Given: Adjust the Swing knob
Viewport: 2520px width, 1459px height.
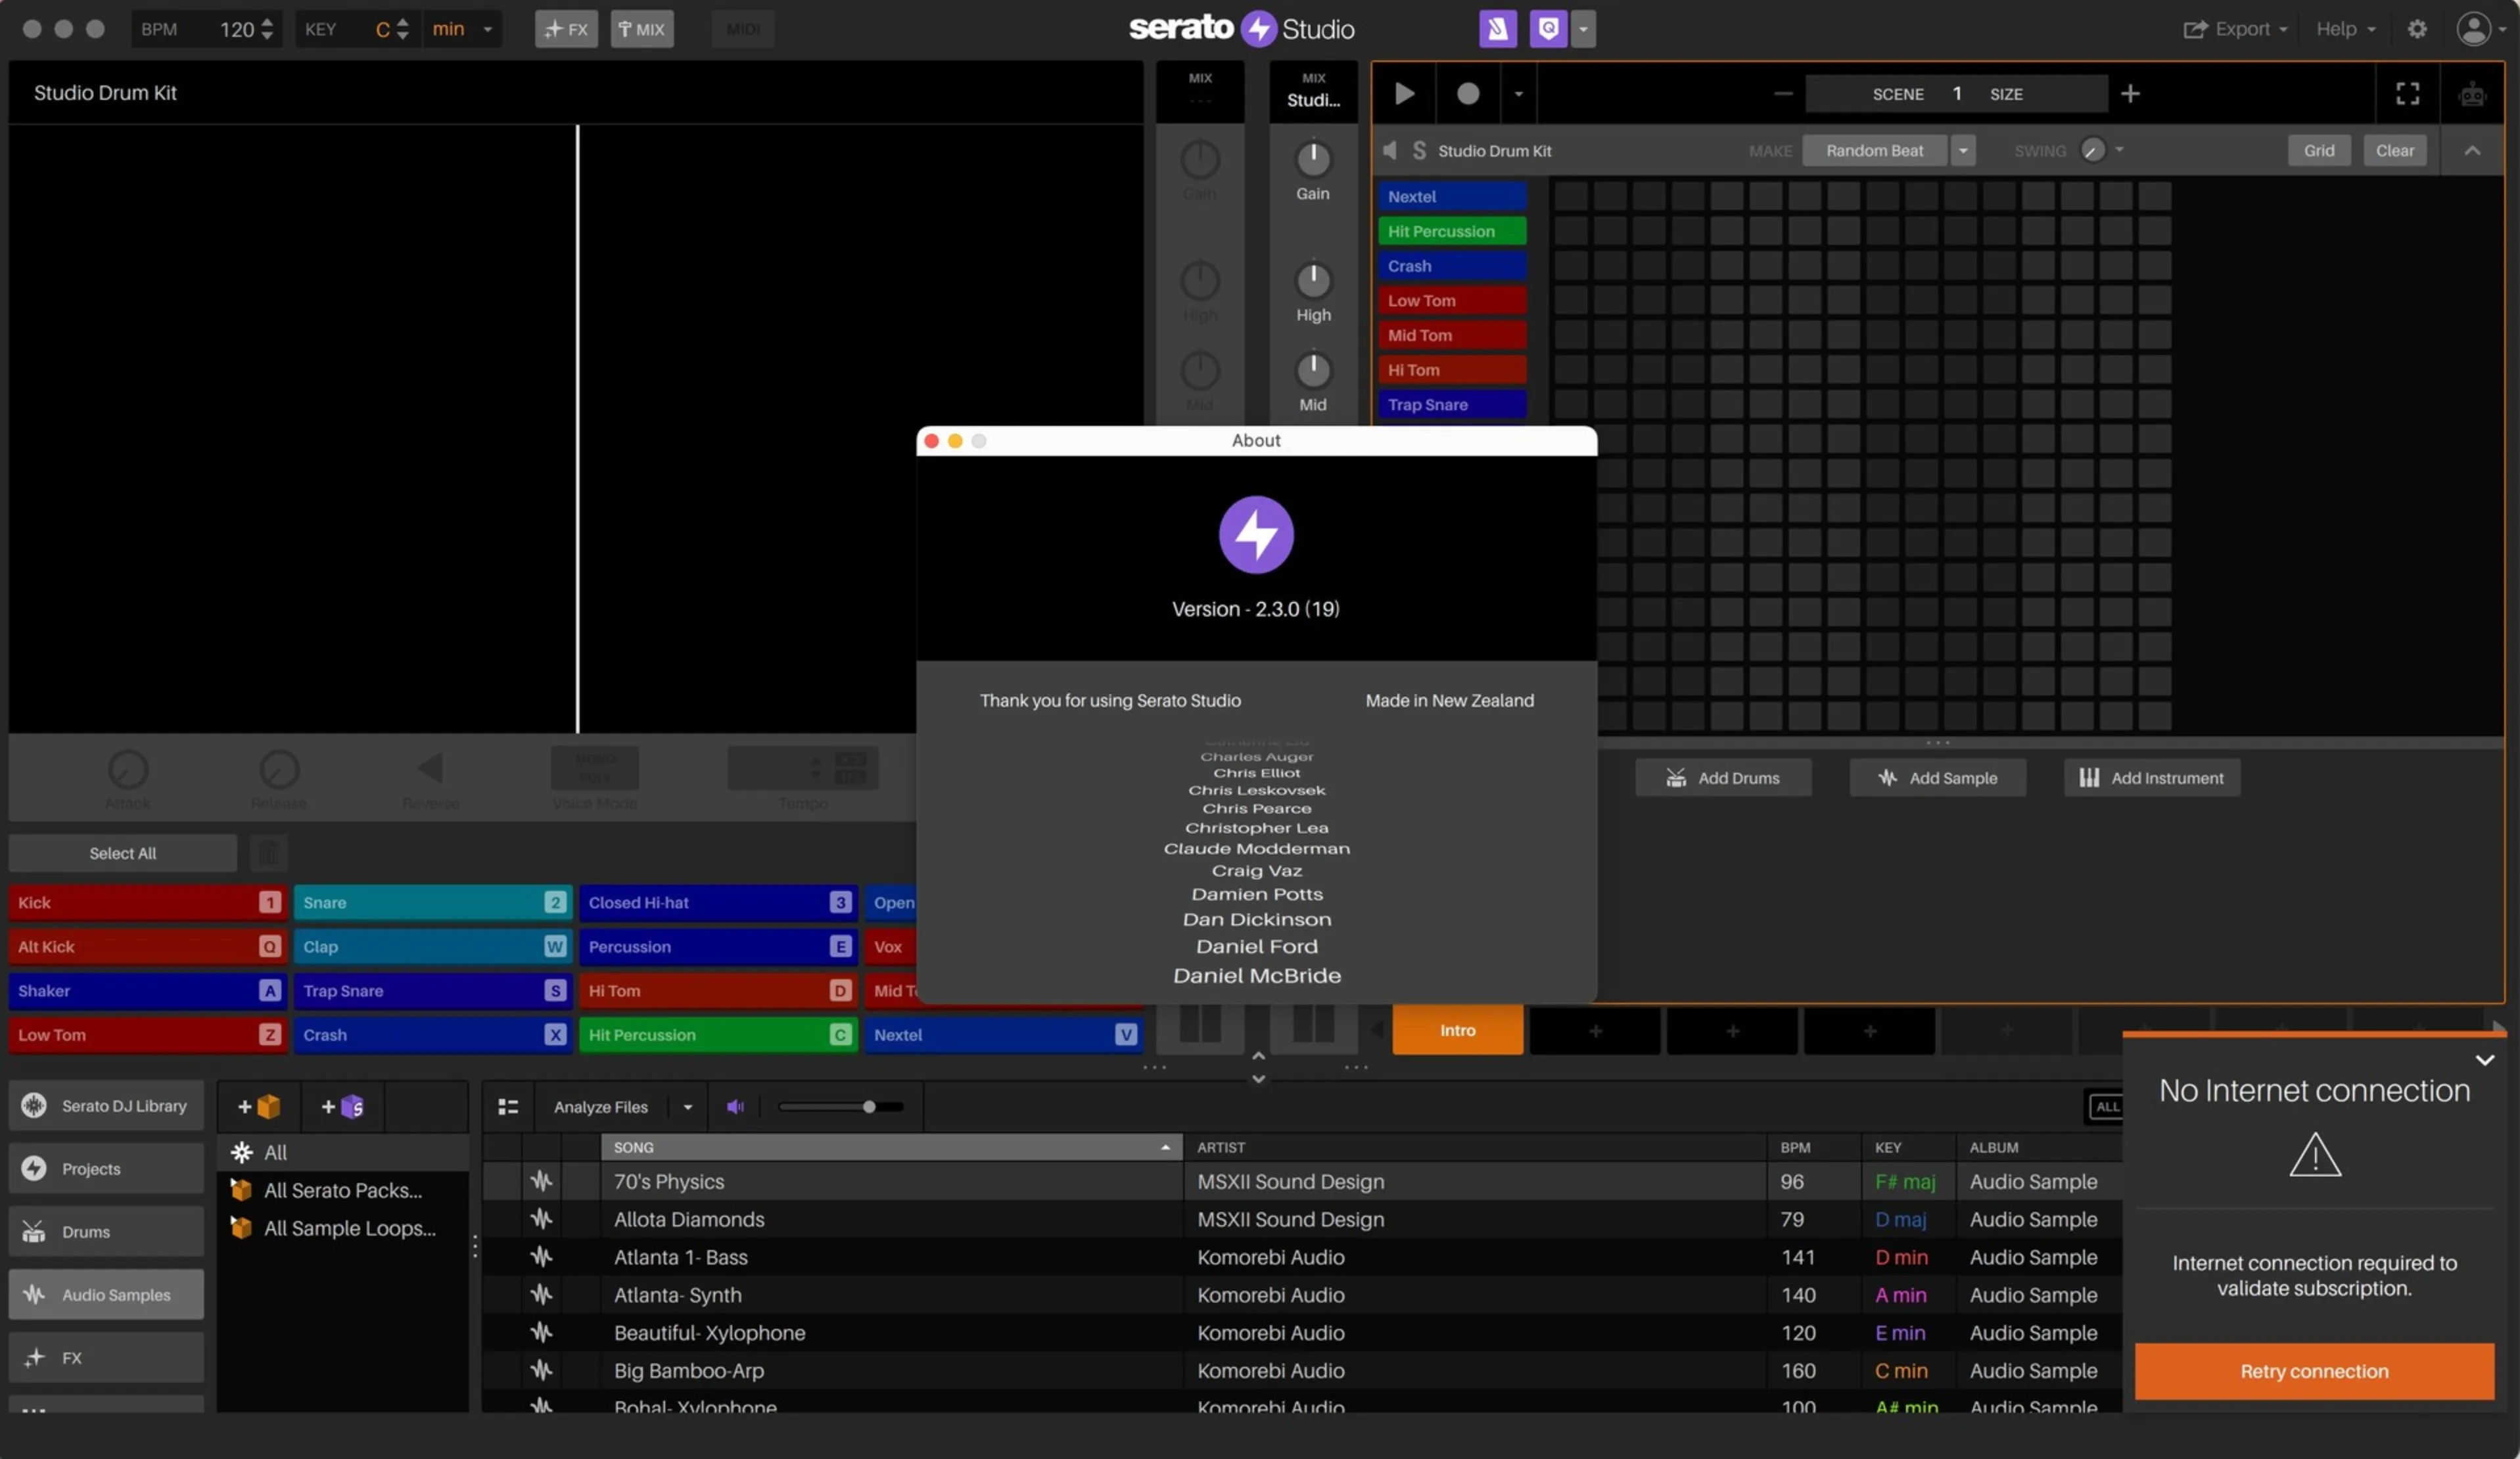Looking at the screenshot, I should pos(2092,150).
